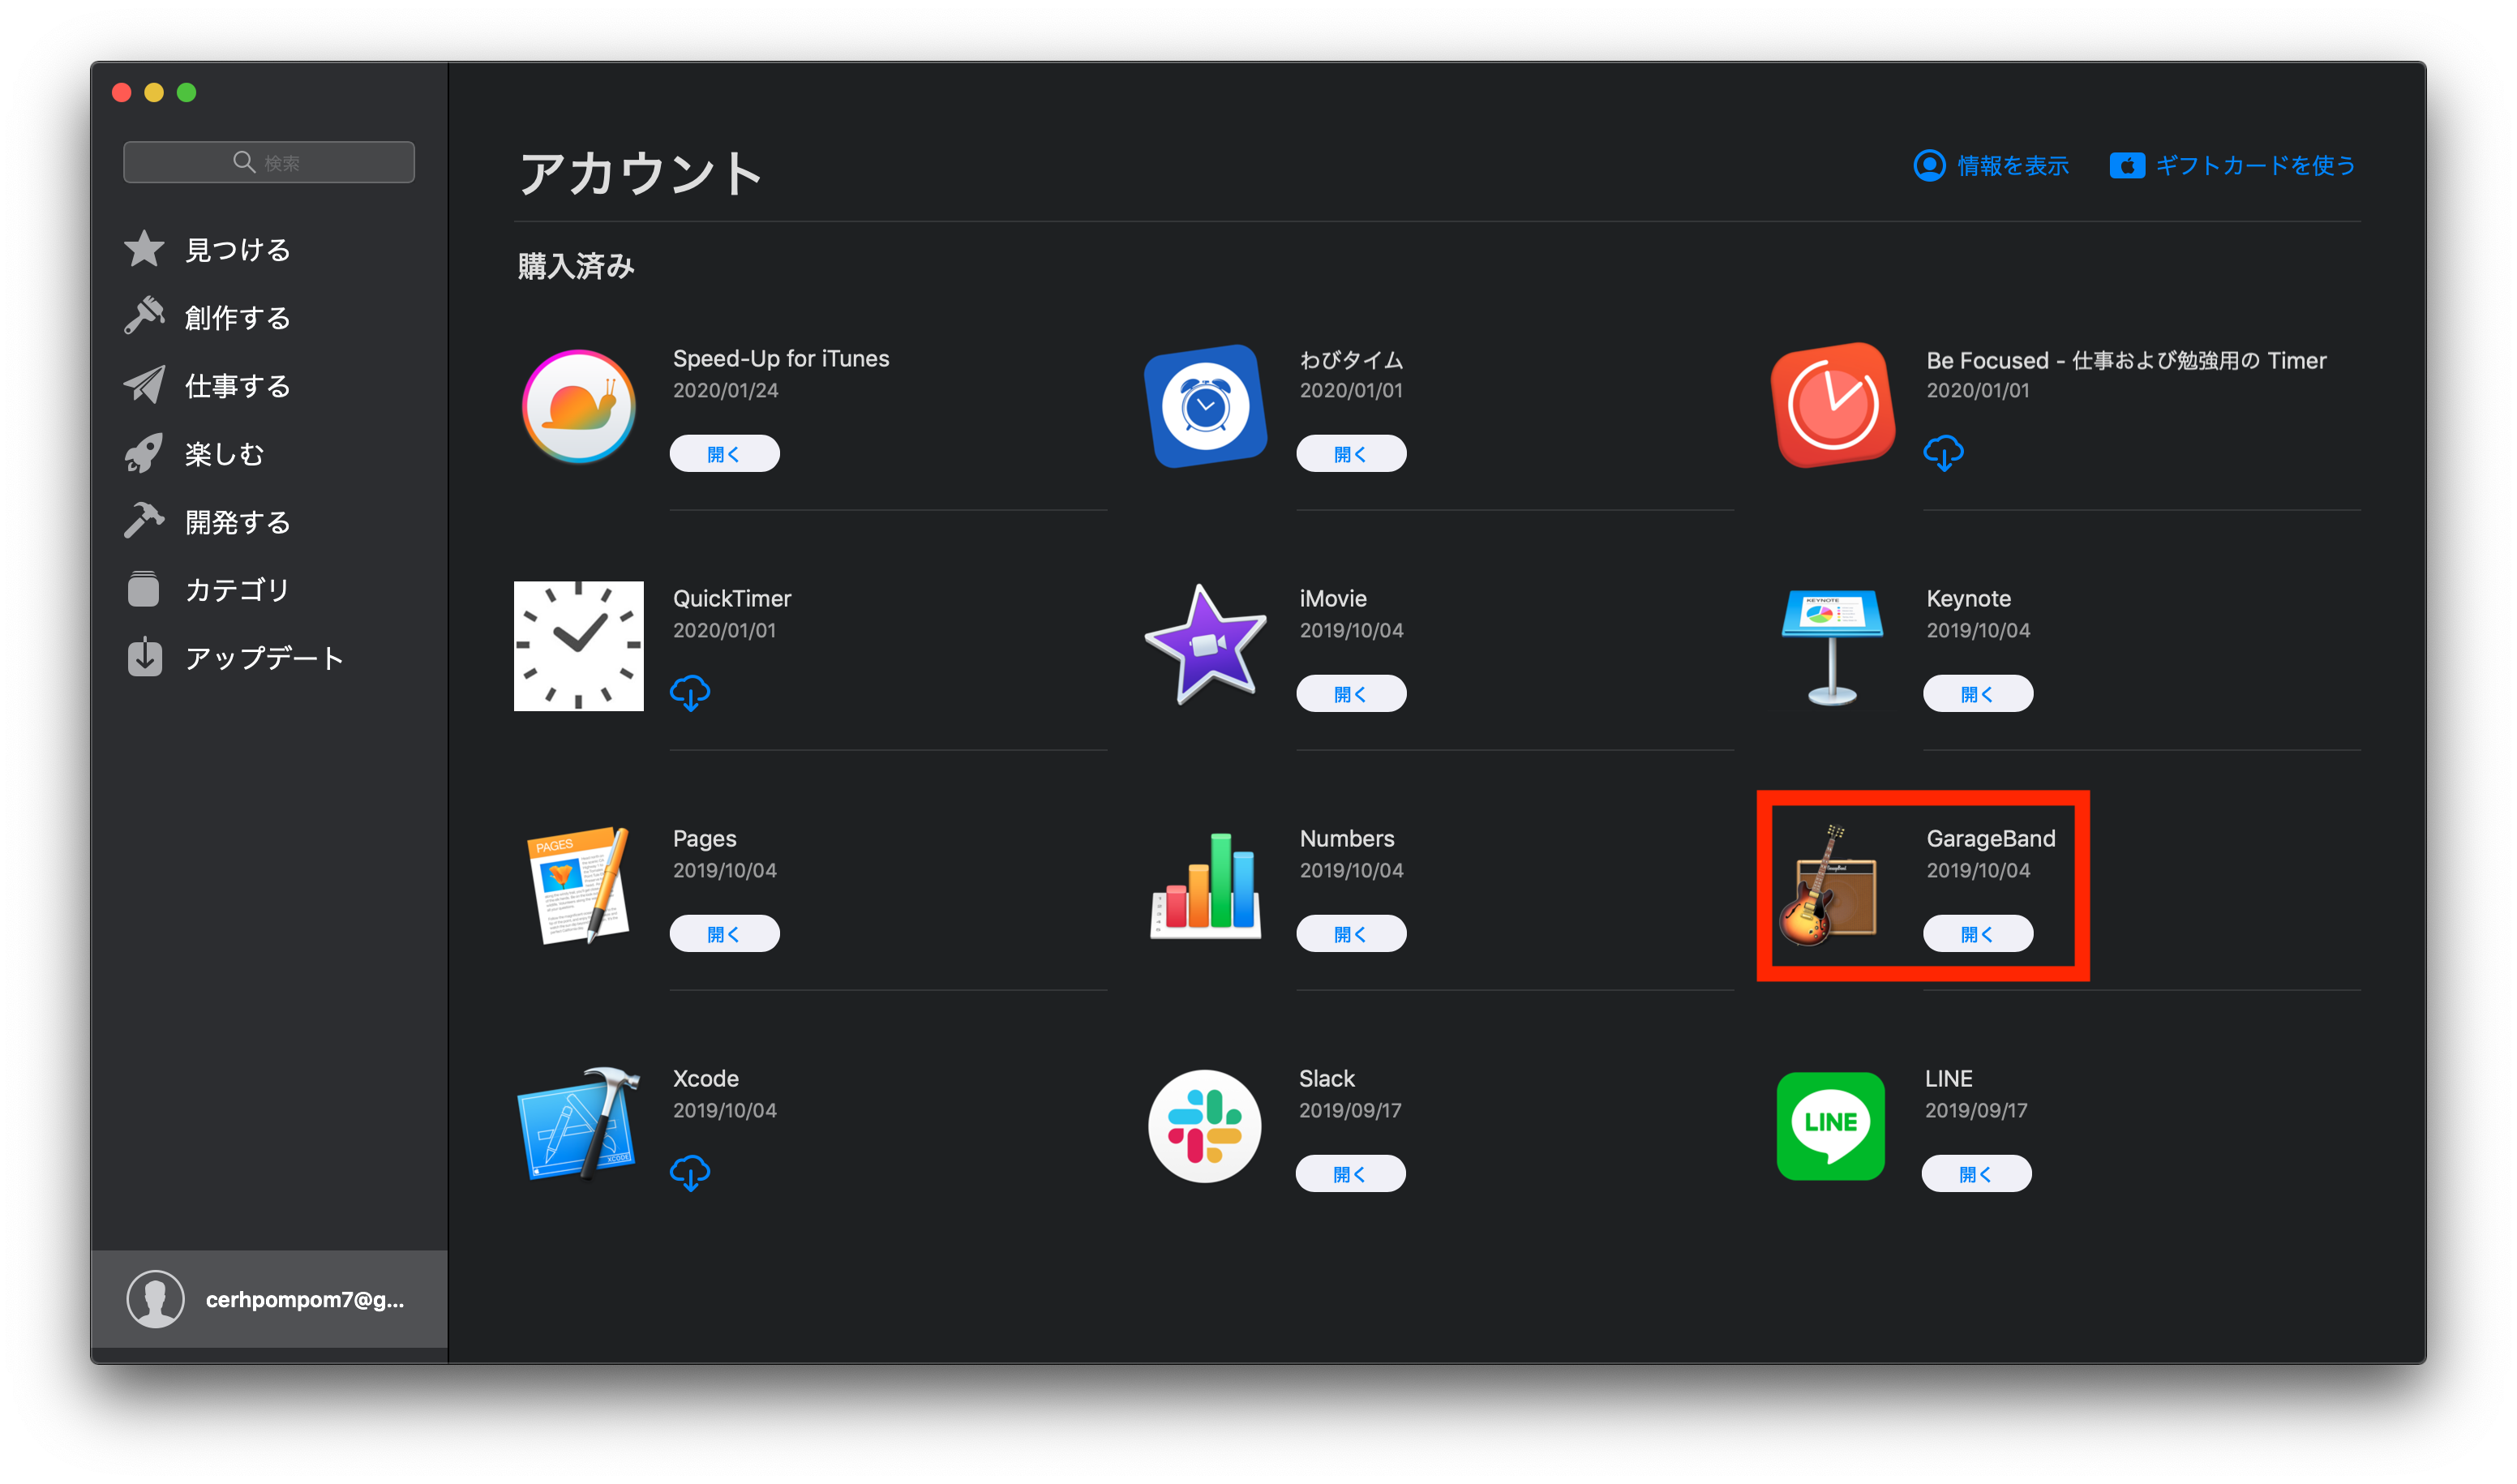Click the Speed-Up for iTunes title
Screen dimensions: 2517x1484
point(780,358)
